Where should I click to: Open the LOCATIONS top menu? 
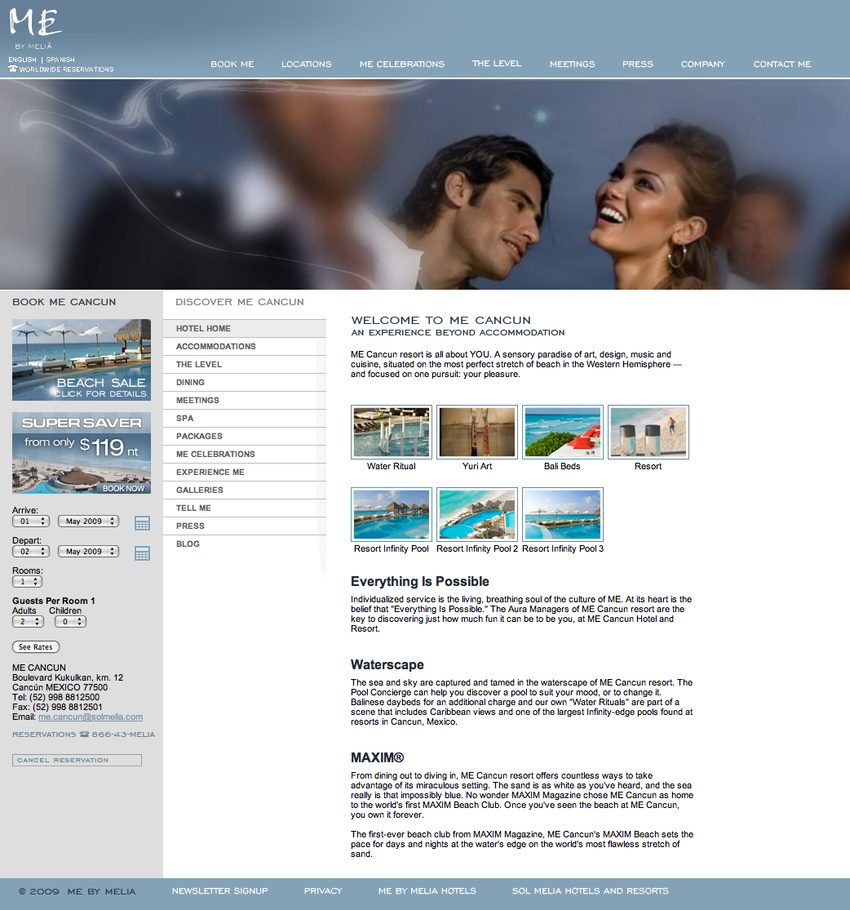coord(306,64)
